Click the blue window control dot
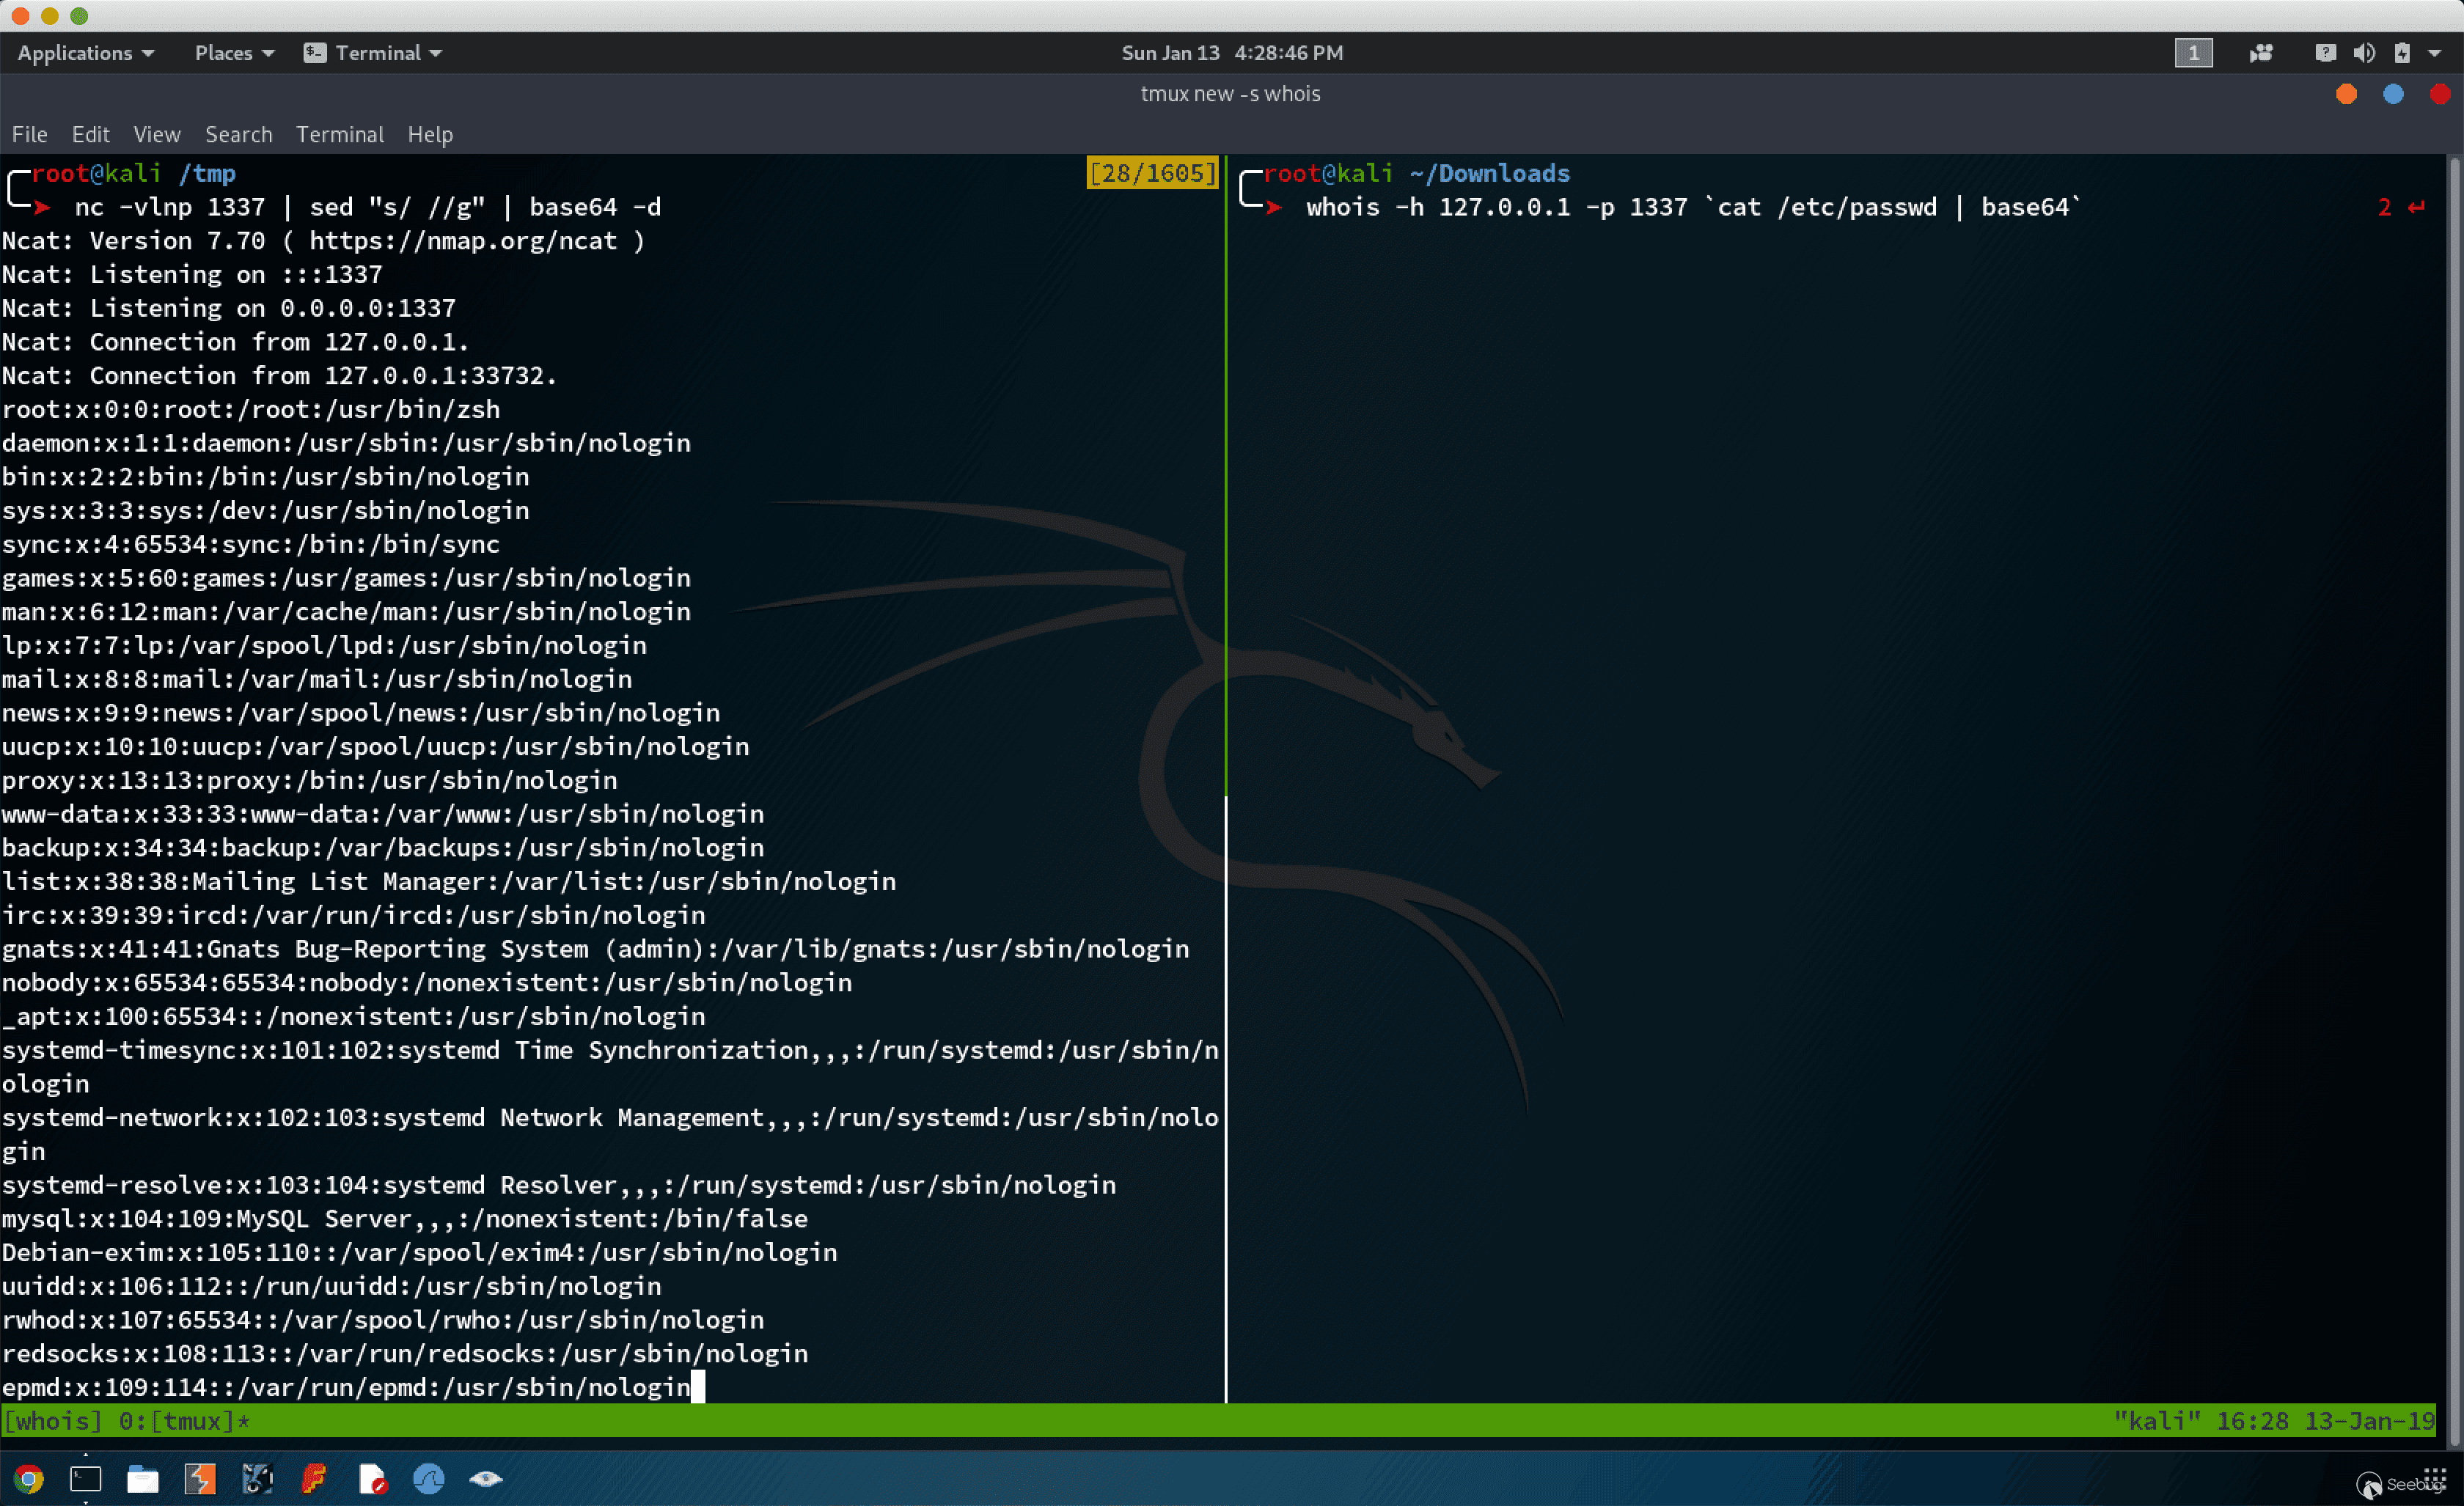Screen dimensions: 2464x1506 point(2393,94)
